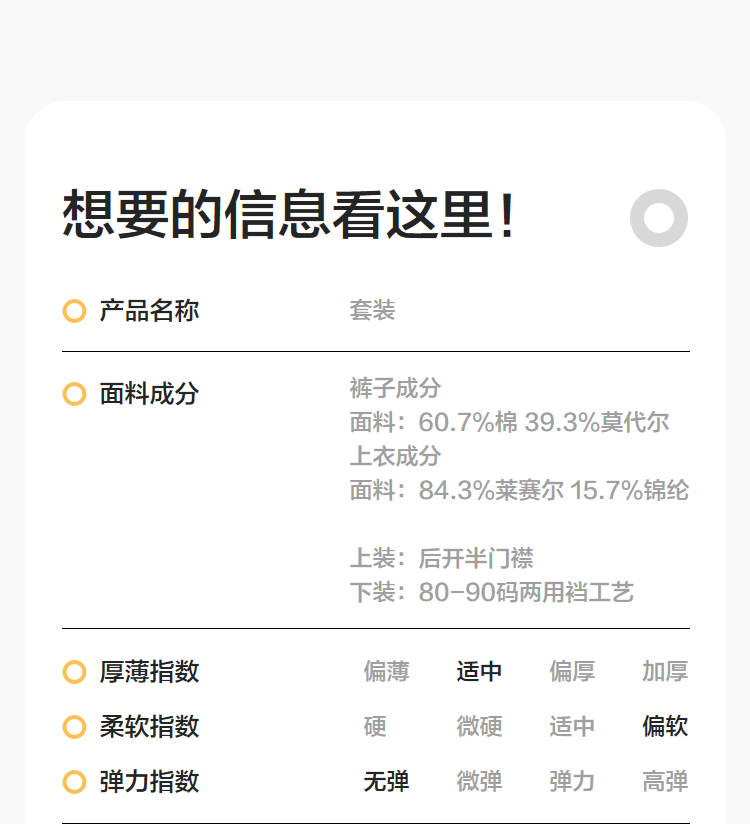Select the highlighted 无弹 elasticity option
The height and width of the screenshot is (824, 750).
pyautogui.click(x=386, y=782)
